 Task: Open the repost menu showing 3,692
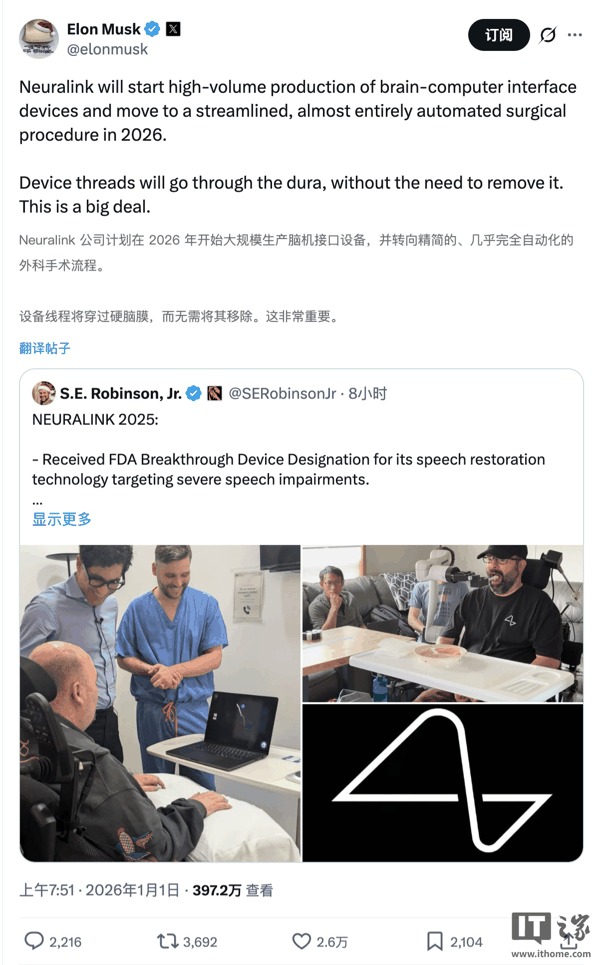pyautogui.click(x=167, y=941)
